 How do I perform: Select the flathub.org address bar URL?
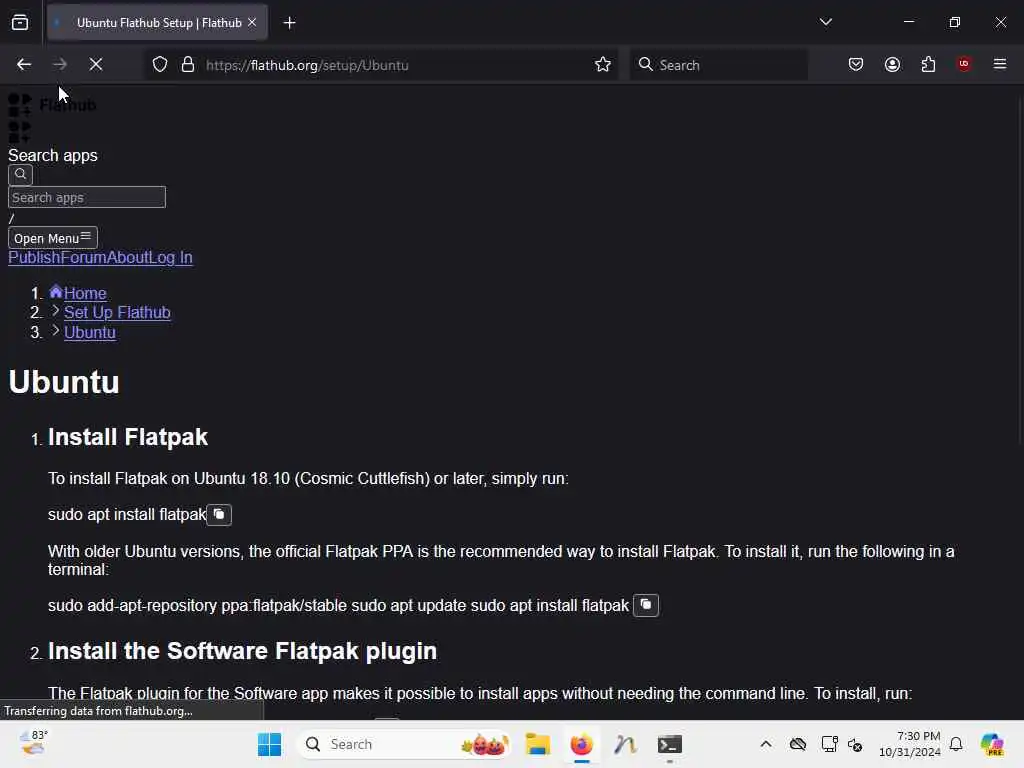pyautogui.click(x=307, y=65)
